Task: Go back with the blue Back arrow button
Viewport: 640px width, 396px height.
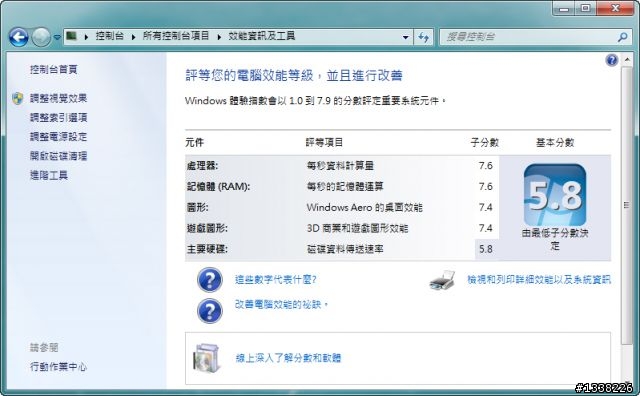Action: [x=18, y=37]
